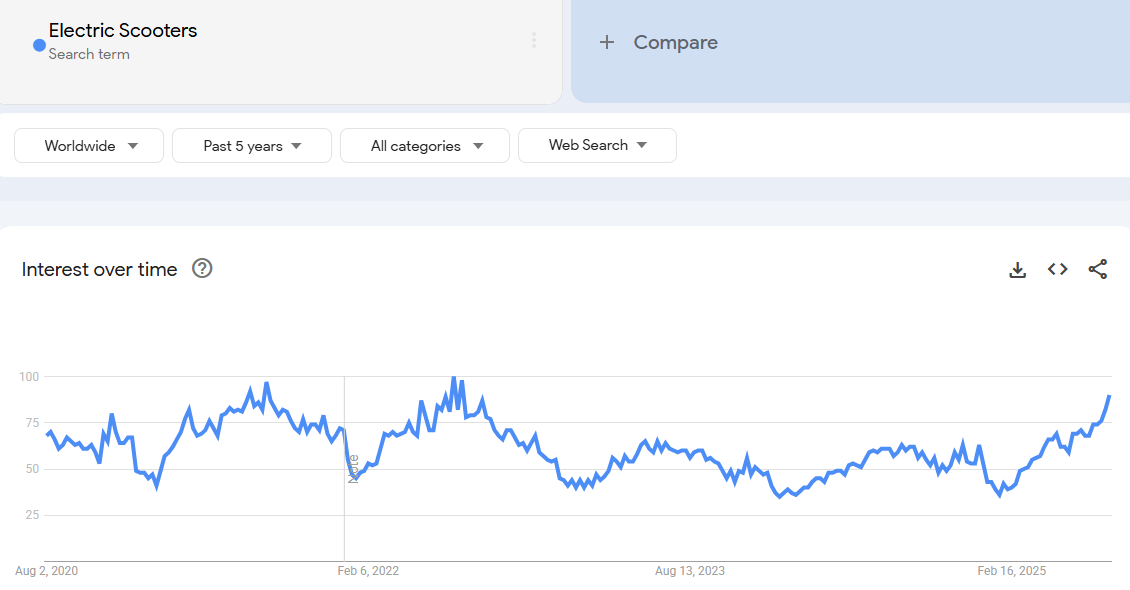Click the Feb 16, 2025 axis date label
This screenshot has height=590, width=1130.
[1011, 571]
